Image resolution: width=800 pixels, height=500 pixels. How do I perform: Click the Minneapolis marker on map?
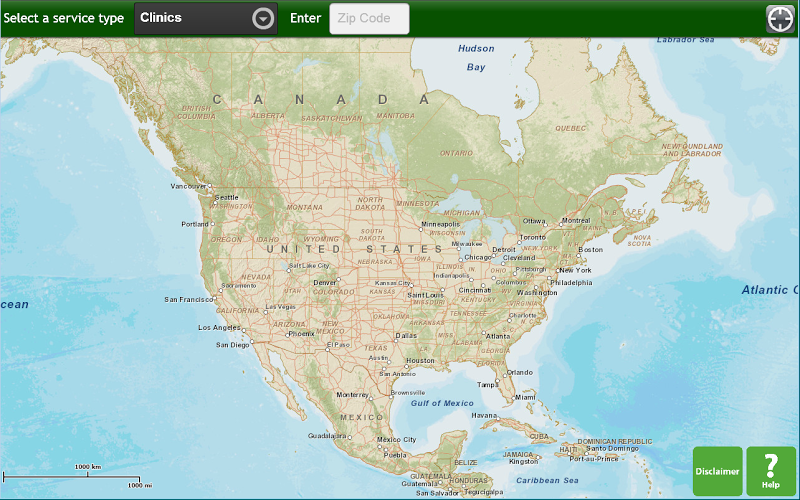point(422,230)
